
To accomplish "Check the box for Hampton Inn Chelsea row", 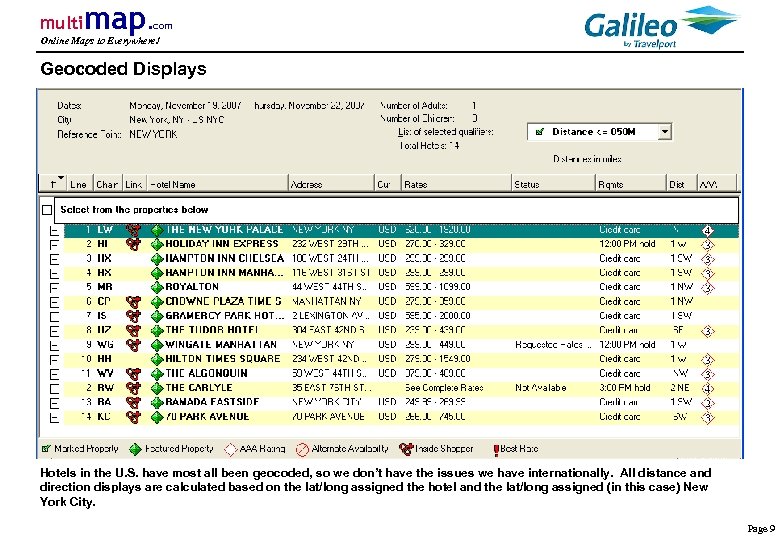I will tap(54, 260).
